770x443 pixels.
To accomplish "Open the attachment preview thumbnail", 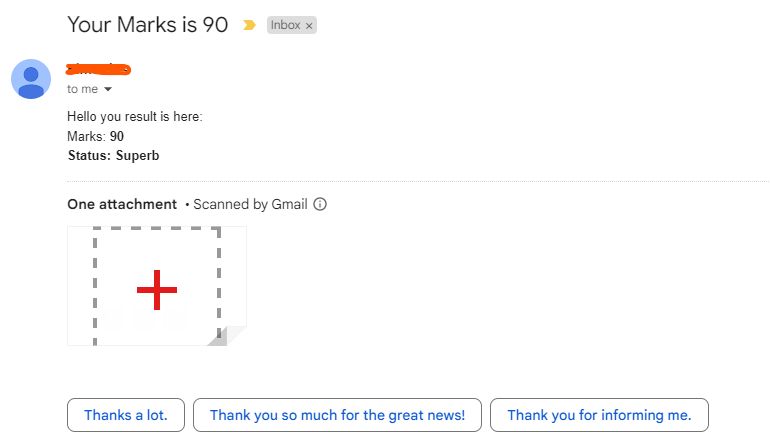I will tap(156, 286).
